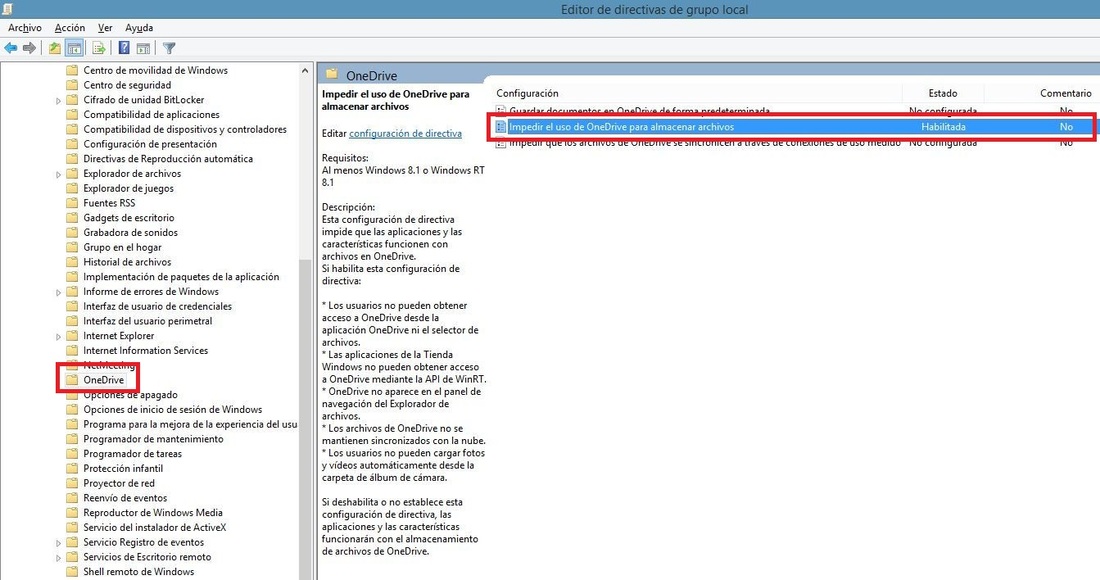
Task: Select Centro de movilidad de Windows
Action: click(155, 70)
